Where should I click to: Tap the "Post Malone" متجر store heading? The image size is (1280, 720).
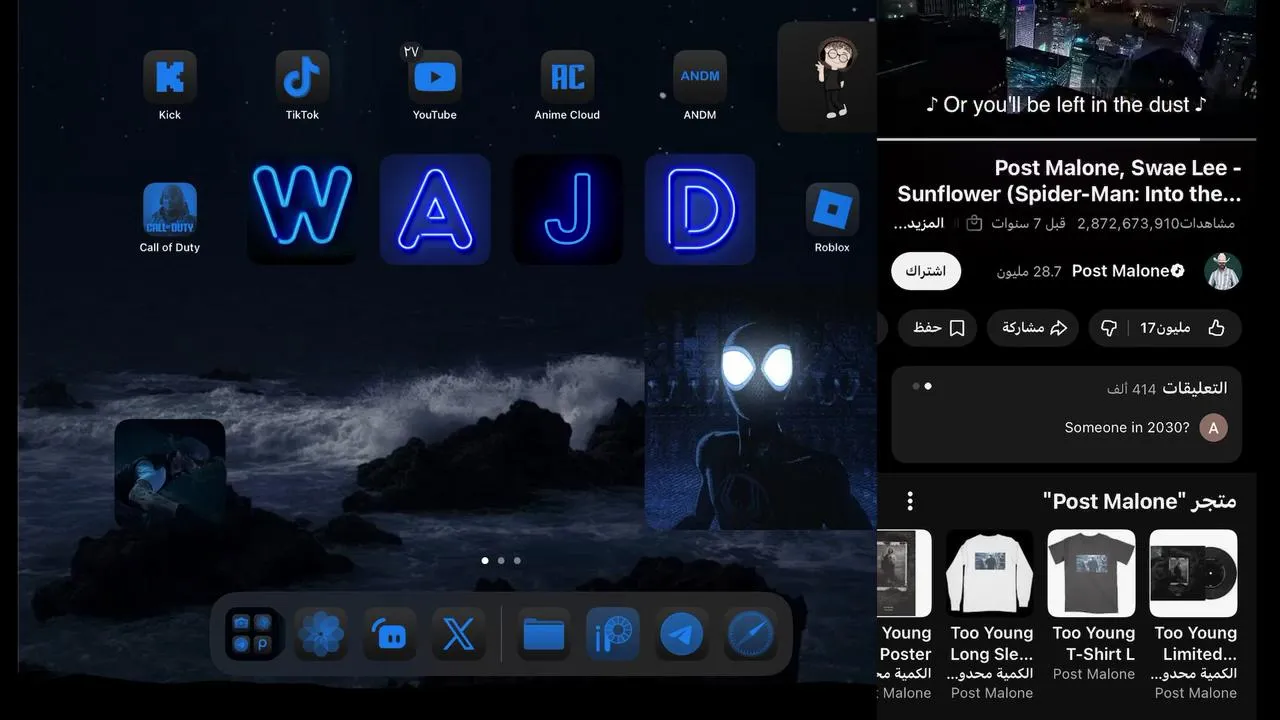point(1139,501)
